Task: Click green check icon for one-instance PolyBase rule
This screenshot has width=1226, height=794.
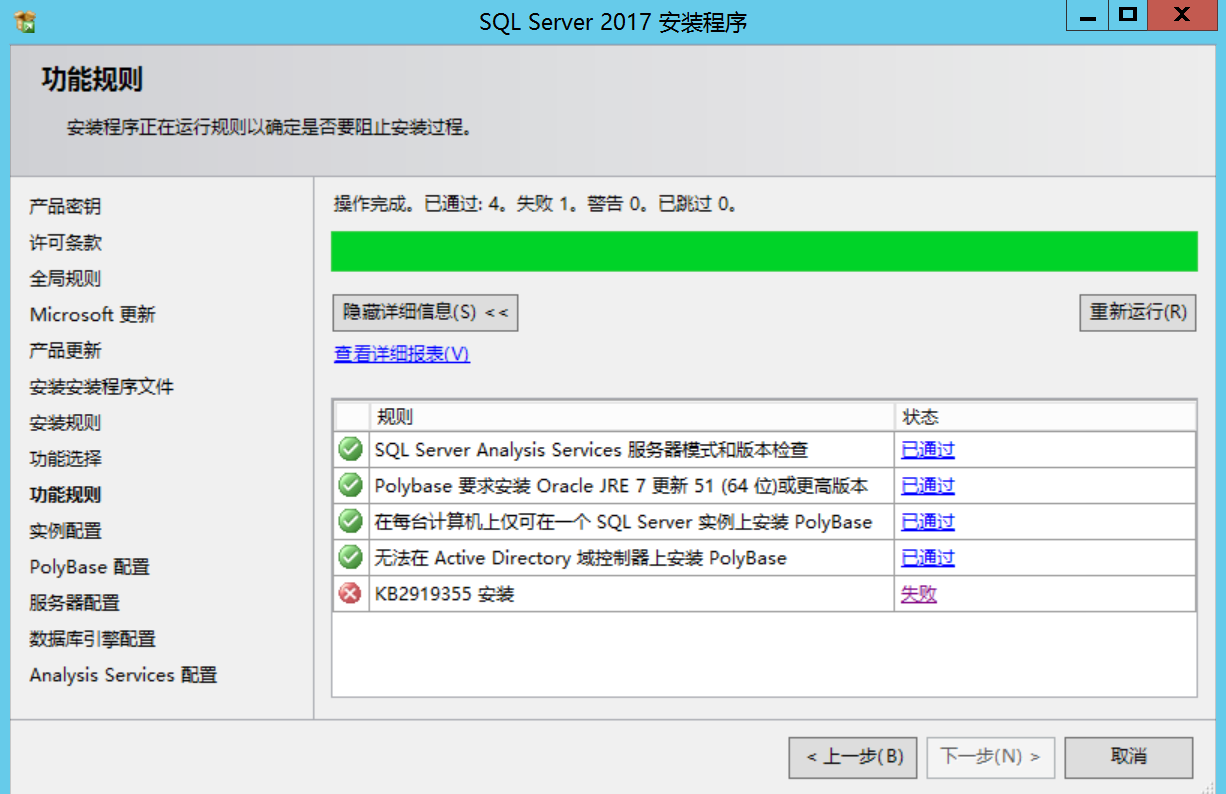Action: [350, 521]
